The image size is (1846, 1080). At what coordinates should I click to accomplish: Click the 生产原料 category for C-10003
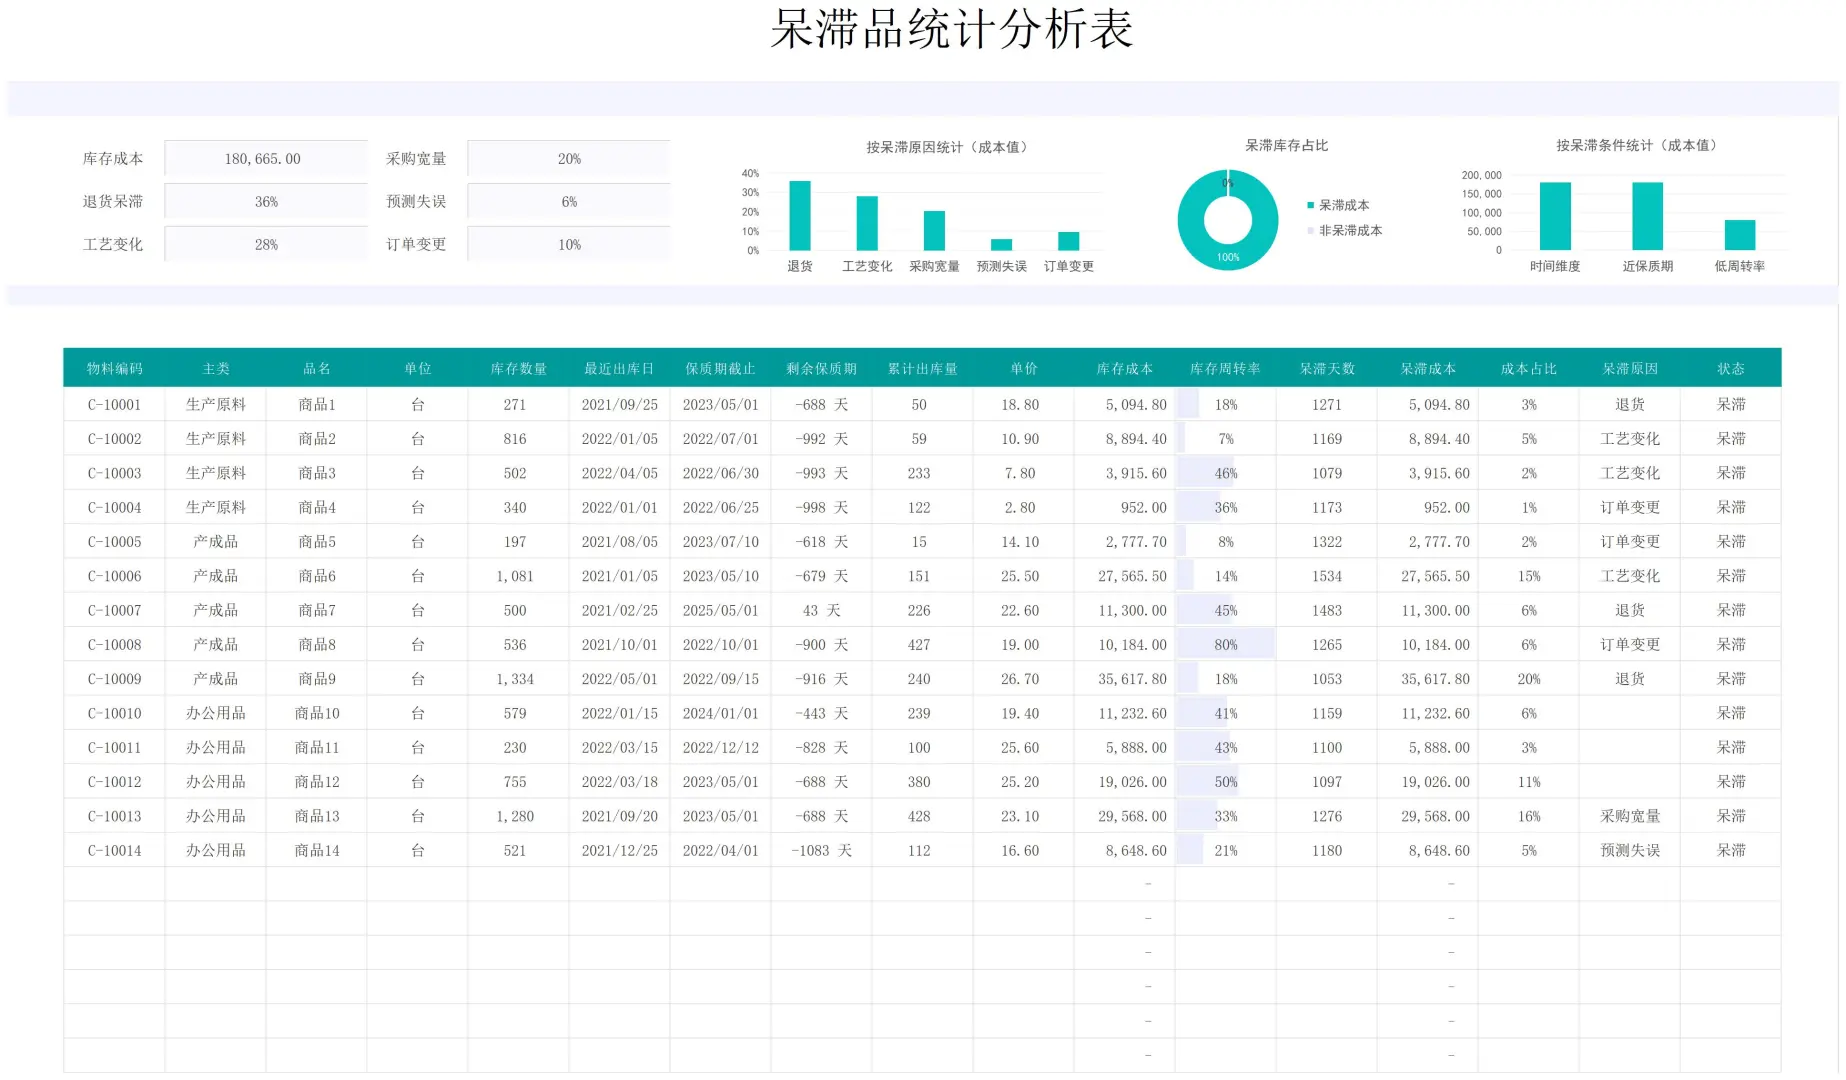(216, 473)
